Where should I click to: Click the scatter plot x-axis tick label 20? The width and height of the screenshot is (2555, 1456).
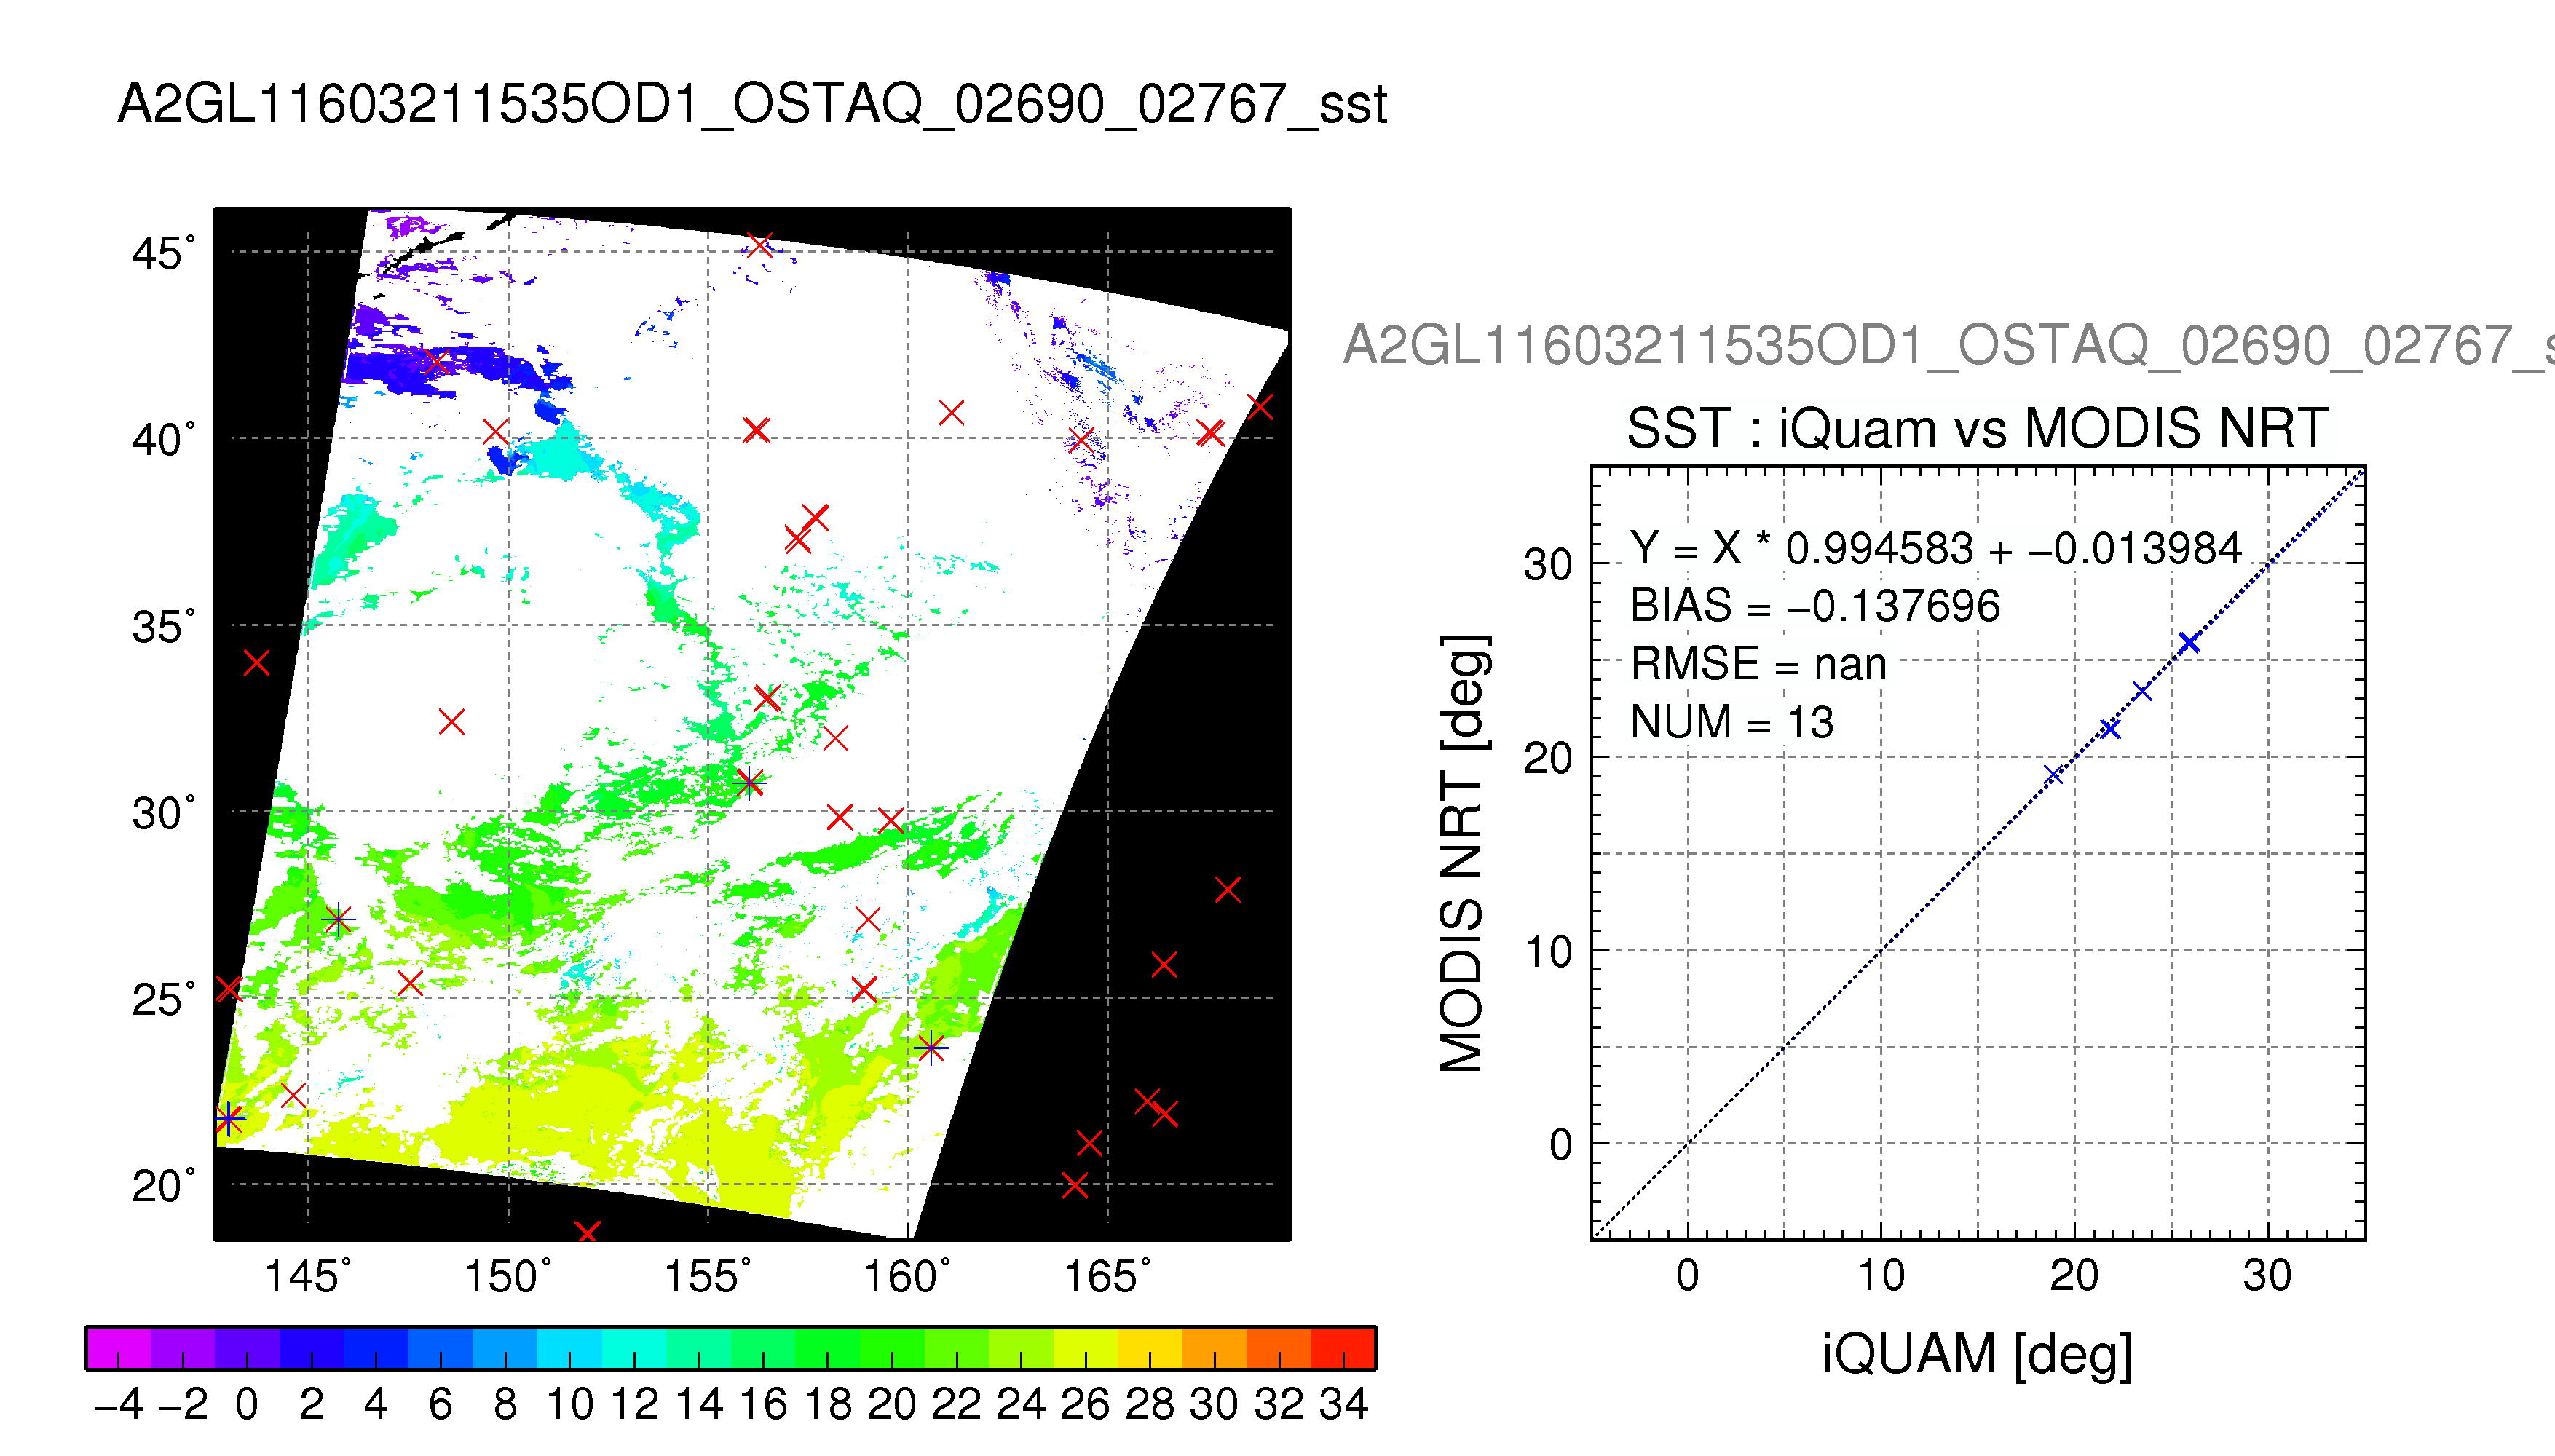tap(2074, 1276)
